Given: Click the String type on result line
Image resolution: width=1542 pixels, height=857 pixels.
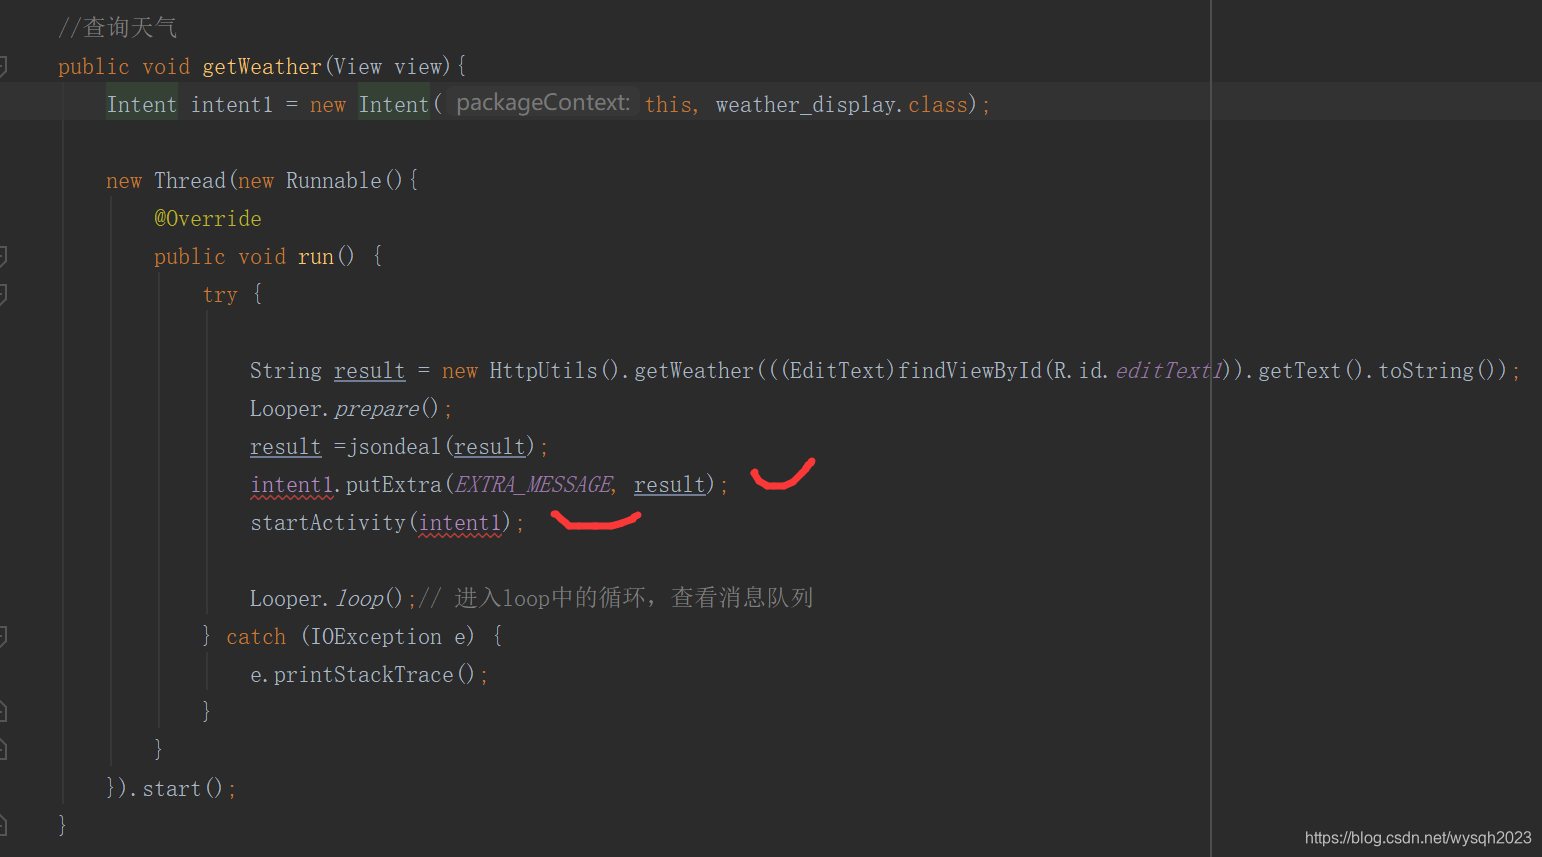Looking at the screenshot, I should 286,371.
